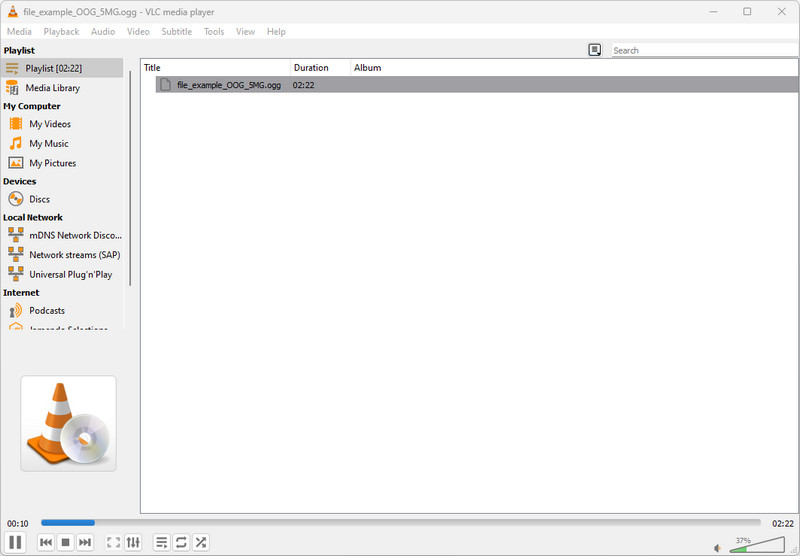Toggle the total time label 02:22
This screenshot has height=556, width=800.
[x=783, y=524]
